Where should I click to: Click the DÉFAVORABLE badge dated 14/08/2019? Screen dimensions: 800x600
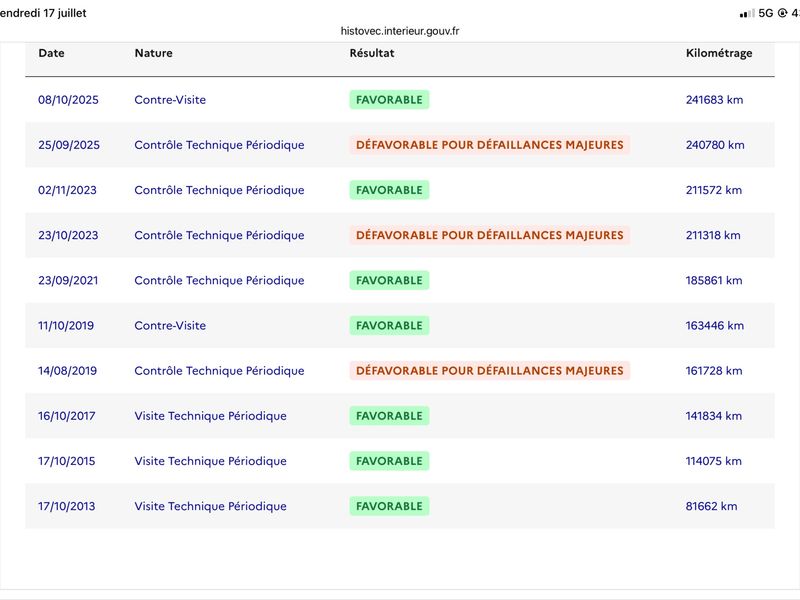tap(490, 370)
